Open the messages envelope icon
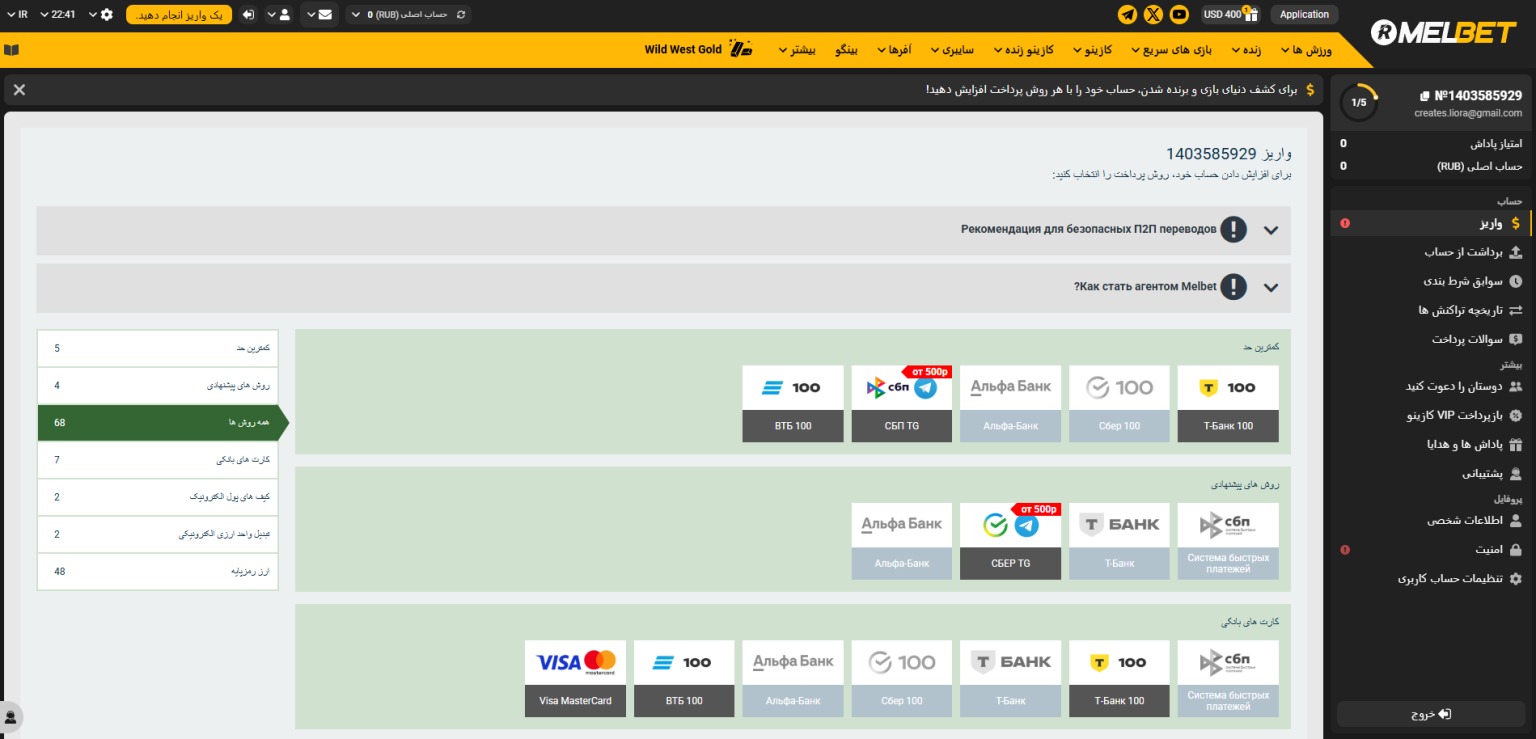 [x=325, y=15]
